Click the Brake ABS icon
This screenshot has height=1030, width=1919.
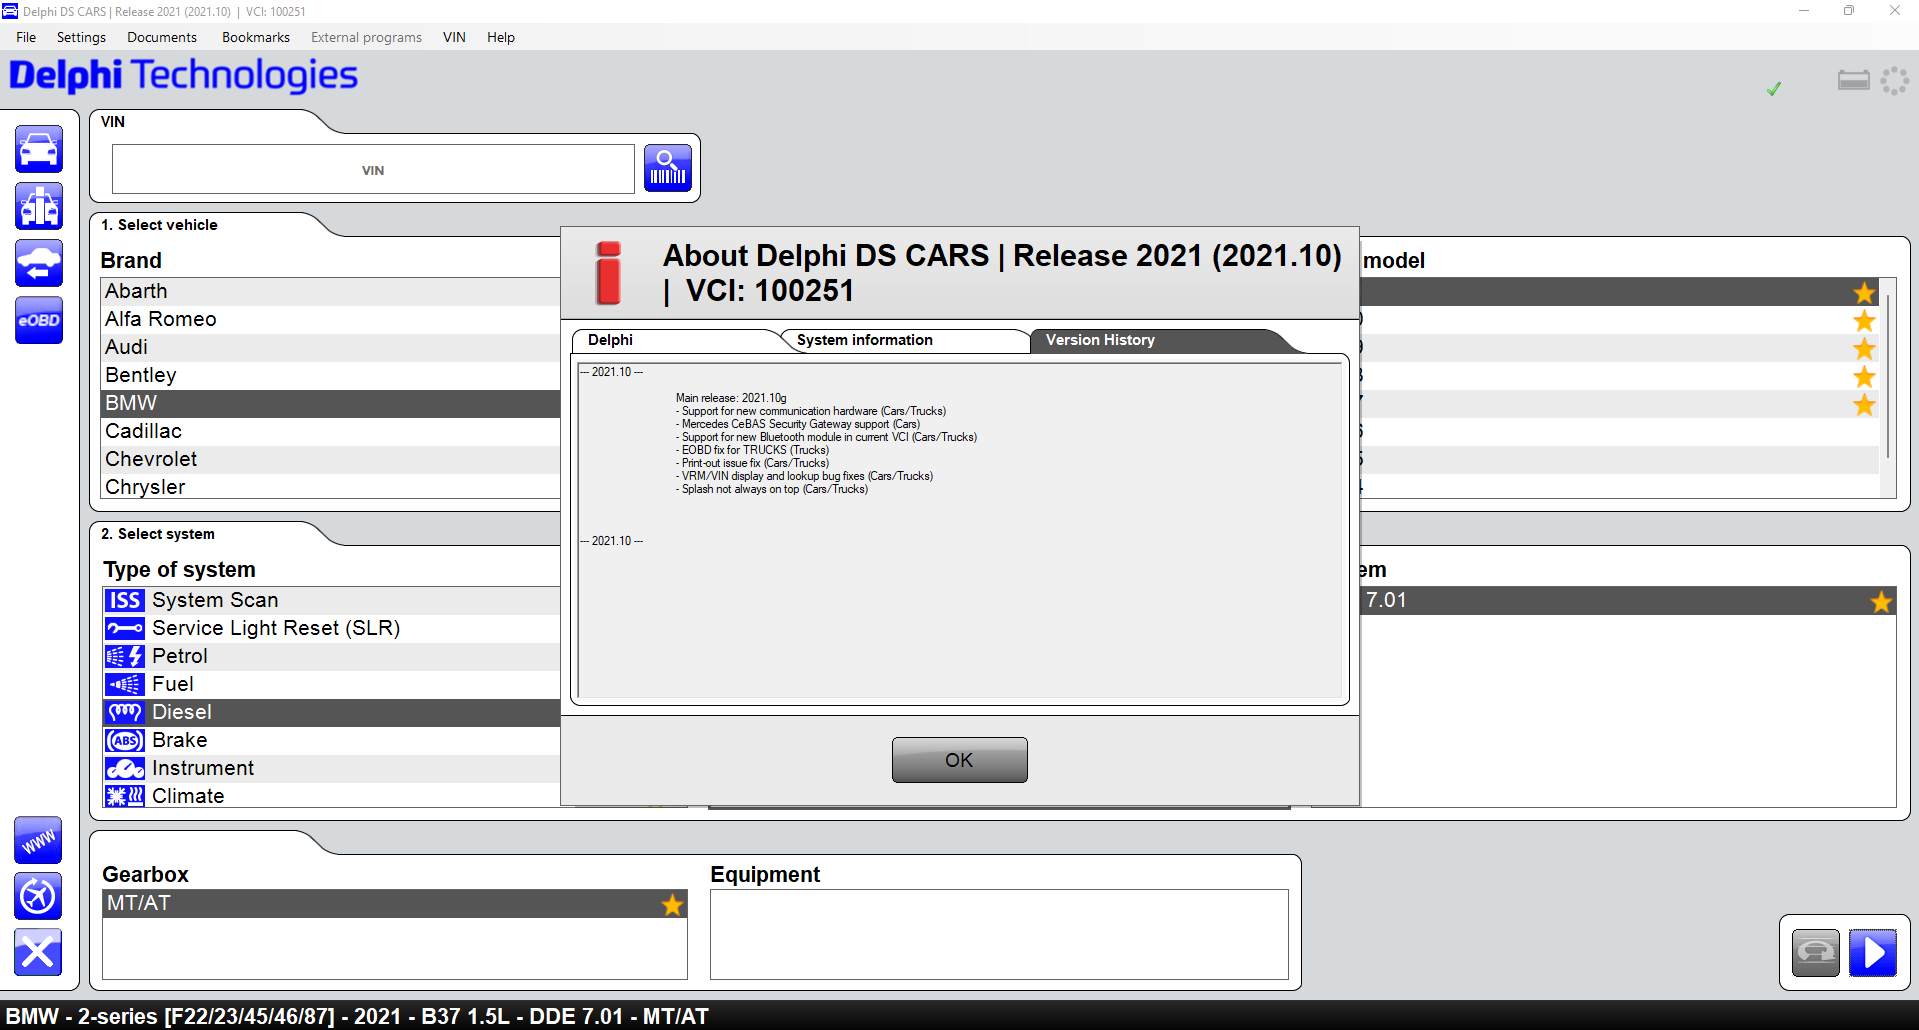point(125,740)
